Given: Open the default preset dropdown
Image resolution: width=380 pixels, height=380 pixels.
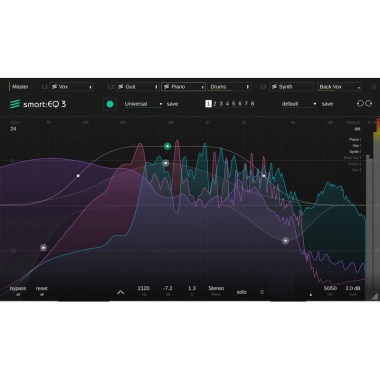Looking at the screenshot, I should point(299,104).
